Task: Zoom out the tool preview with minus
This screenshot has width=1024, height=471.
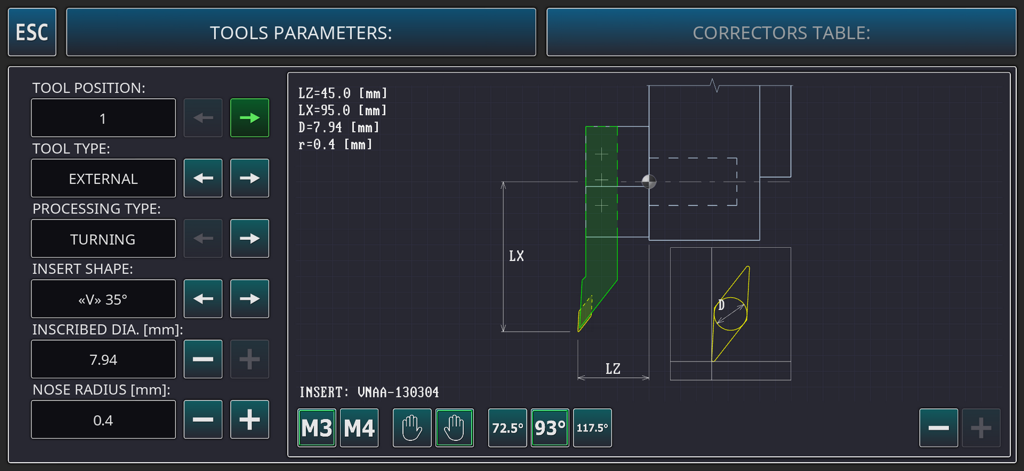Action: (x=938, y=428)
